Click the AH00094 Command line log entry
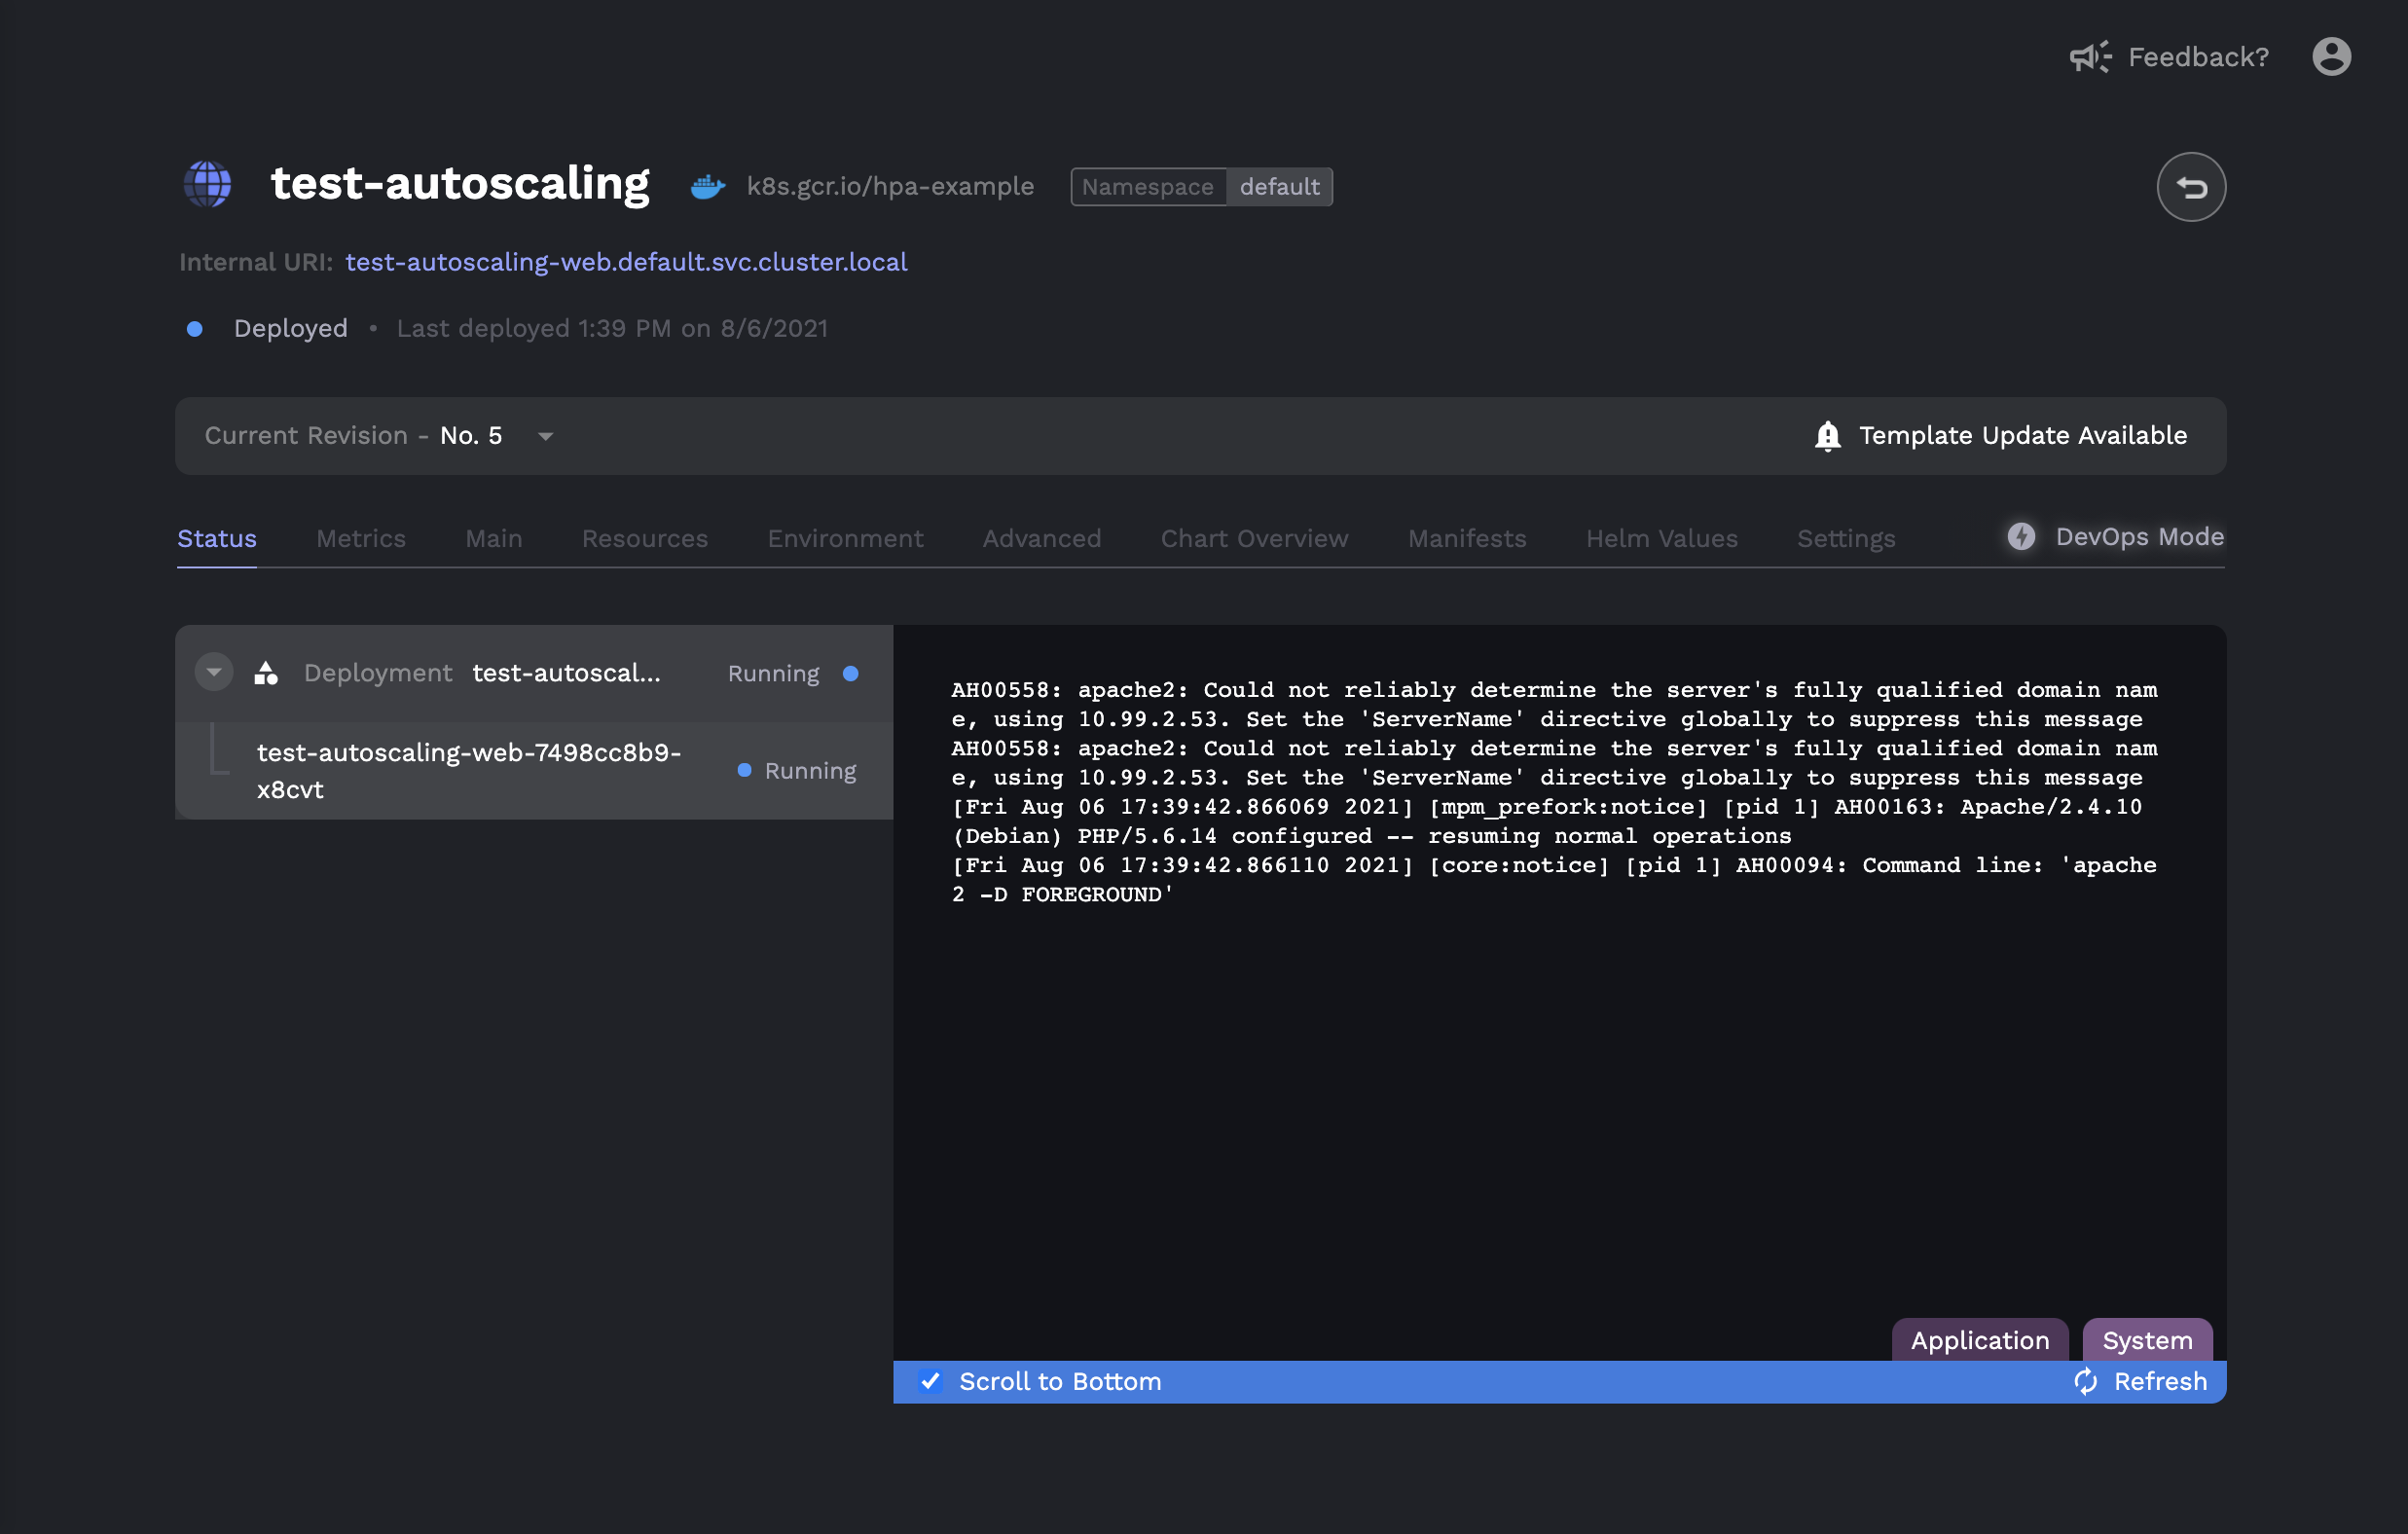This screenshot has width=2408, height=1534. point(1554,880)
